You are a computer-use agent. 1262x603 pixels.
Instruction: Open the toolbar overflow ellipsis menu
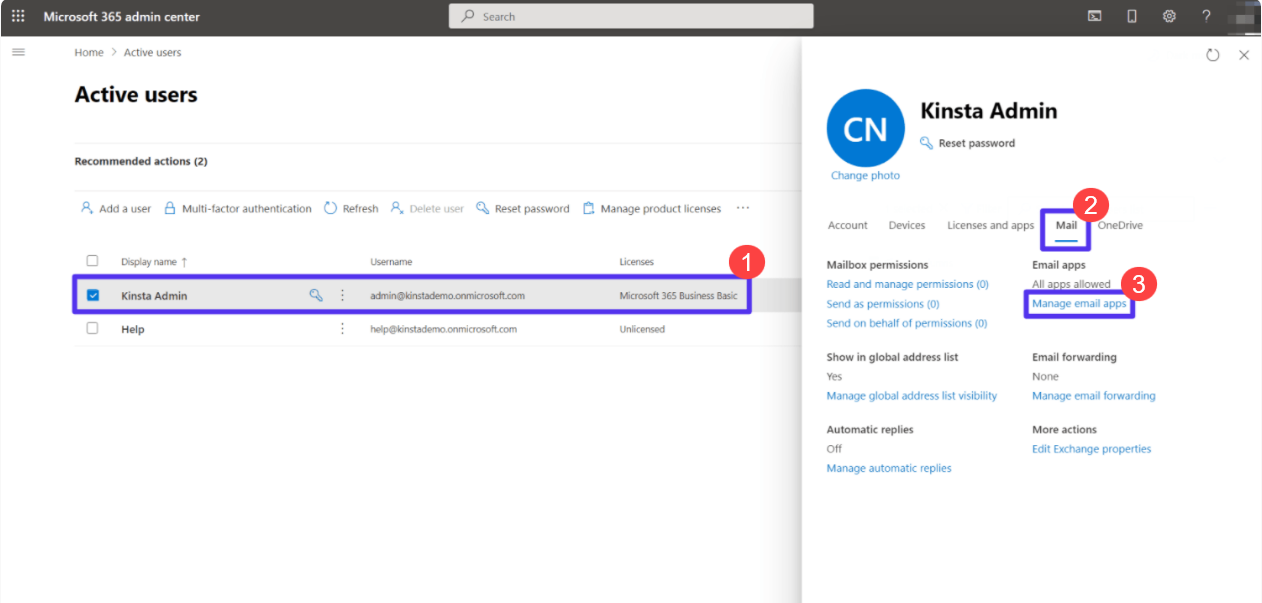tap(742, 208)
